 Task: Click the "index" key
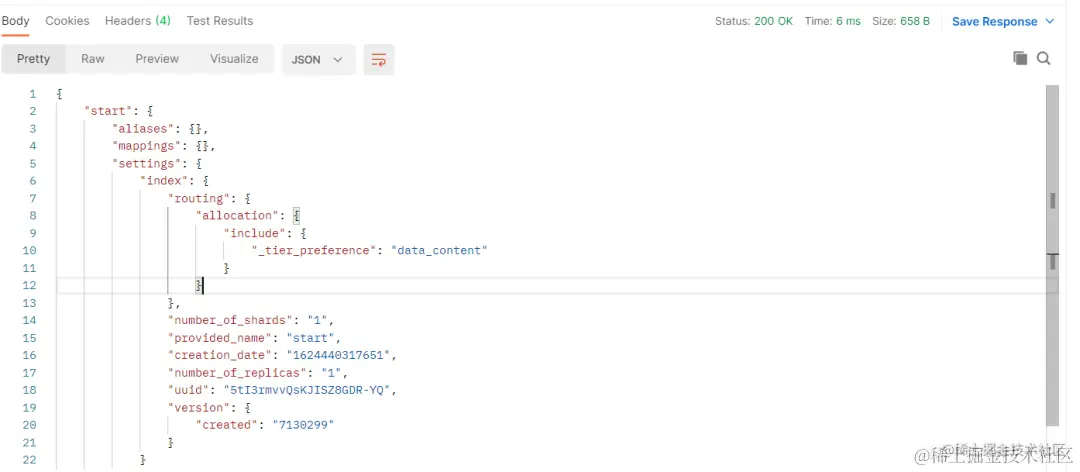click(x=164, y=181)
